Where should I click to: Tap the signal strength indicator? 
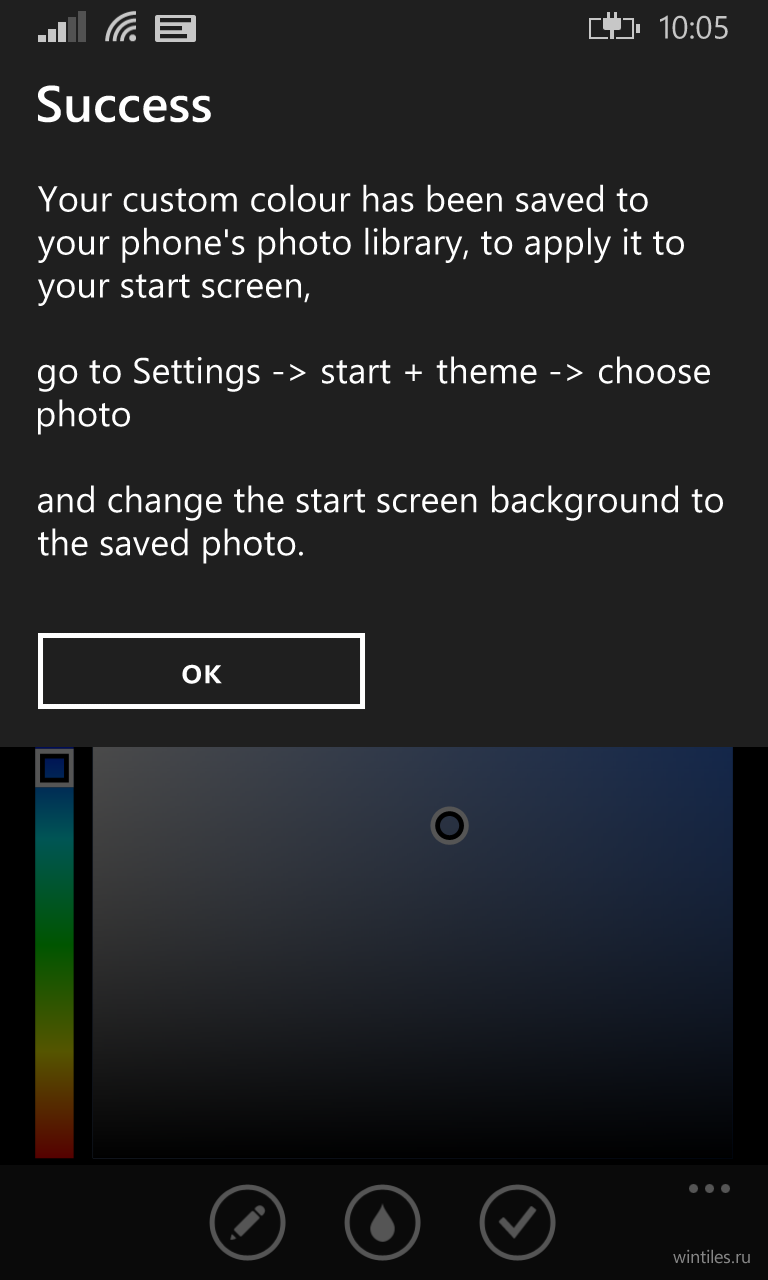click(x=62, y=28)
